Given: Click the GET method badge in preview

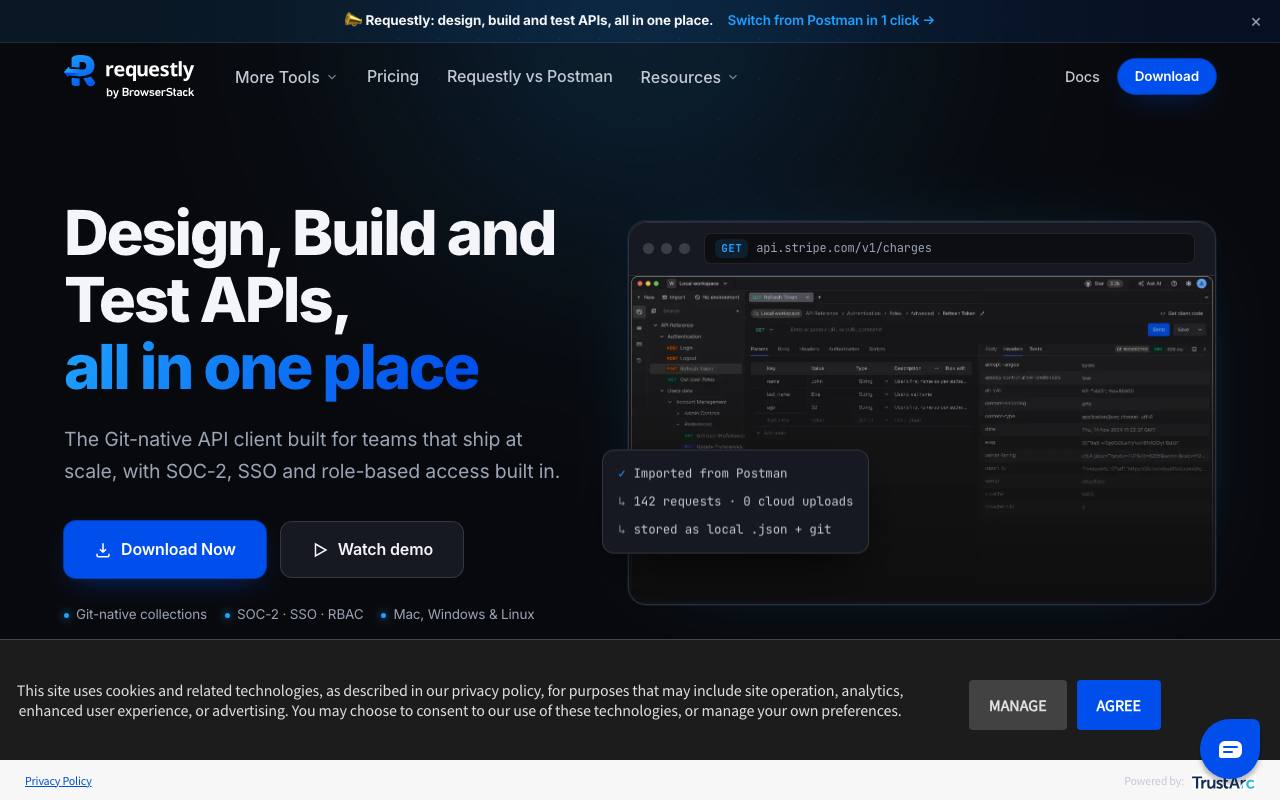Looking at the screenshot, I should [732, 248].
